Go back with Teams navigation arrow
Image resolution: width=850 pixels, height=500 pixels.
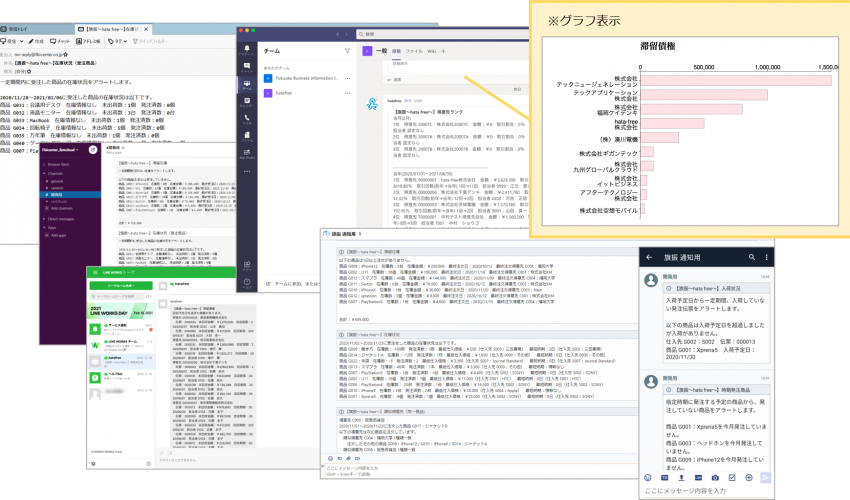point(337,34)
